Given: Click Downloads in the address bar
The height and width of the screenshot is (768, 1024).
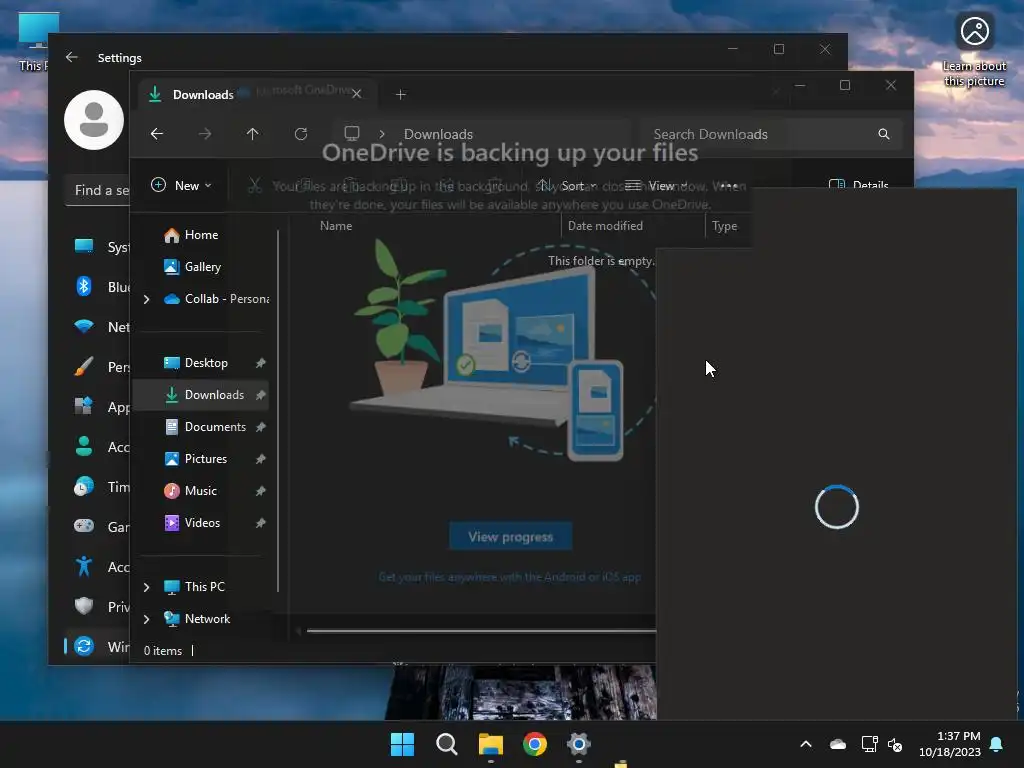Looking at the screenshot, I should 438,134.
